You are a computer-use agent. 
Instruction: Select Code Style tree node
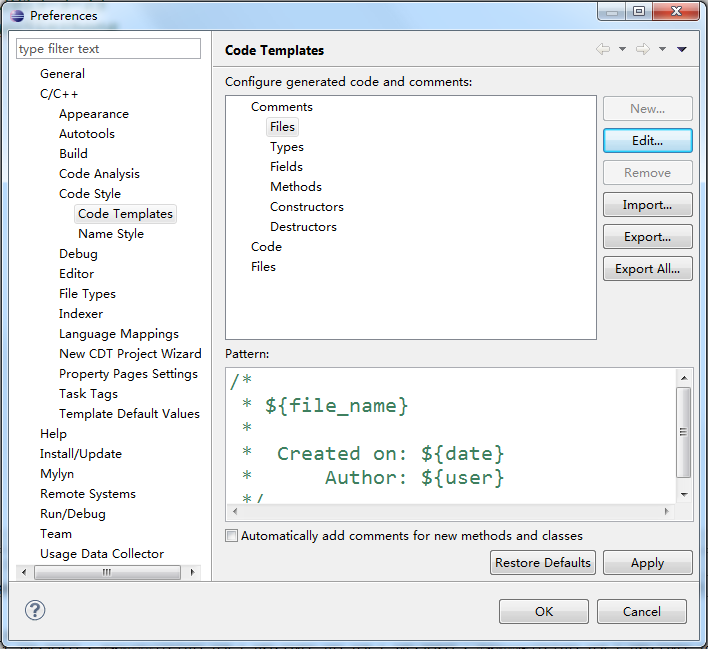tap(90, 194)
